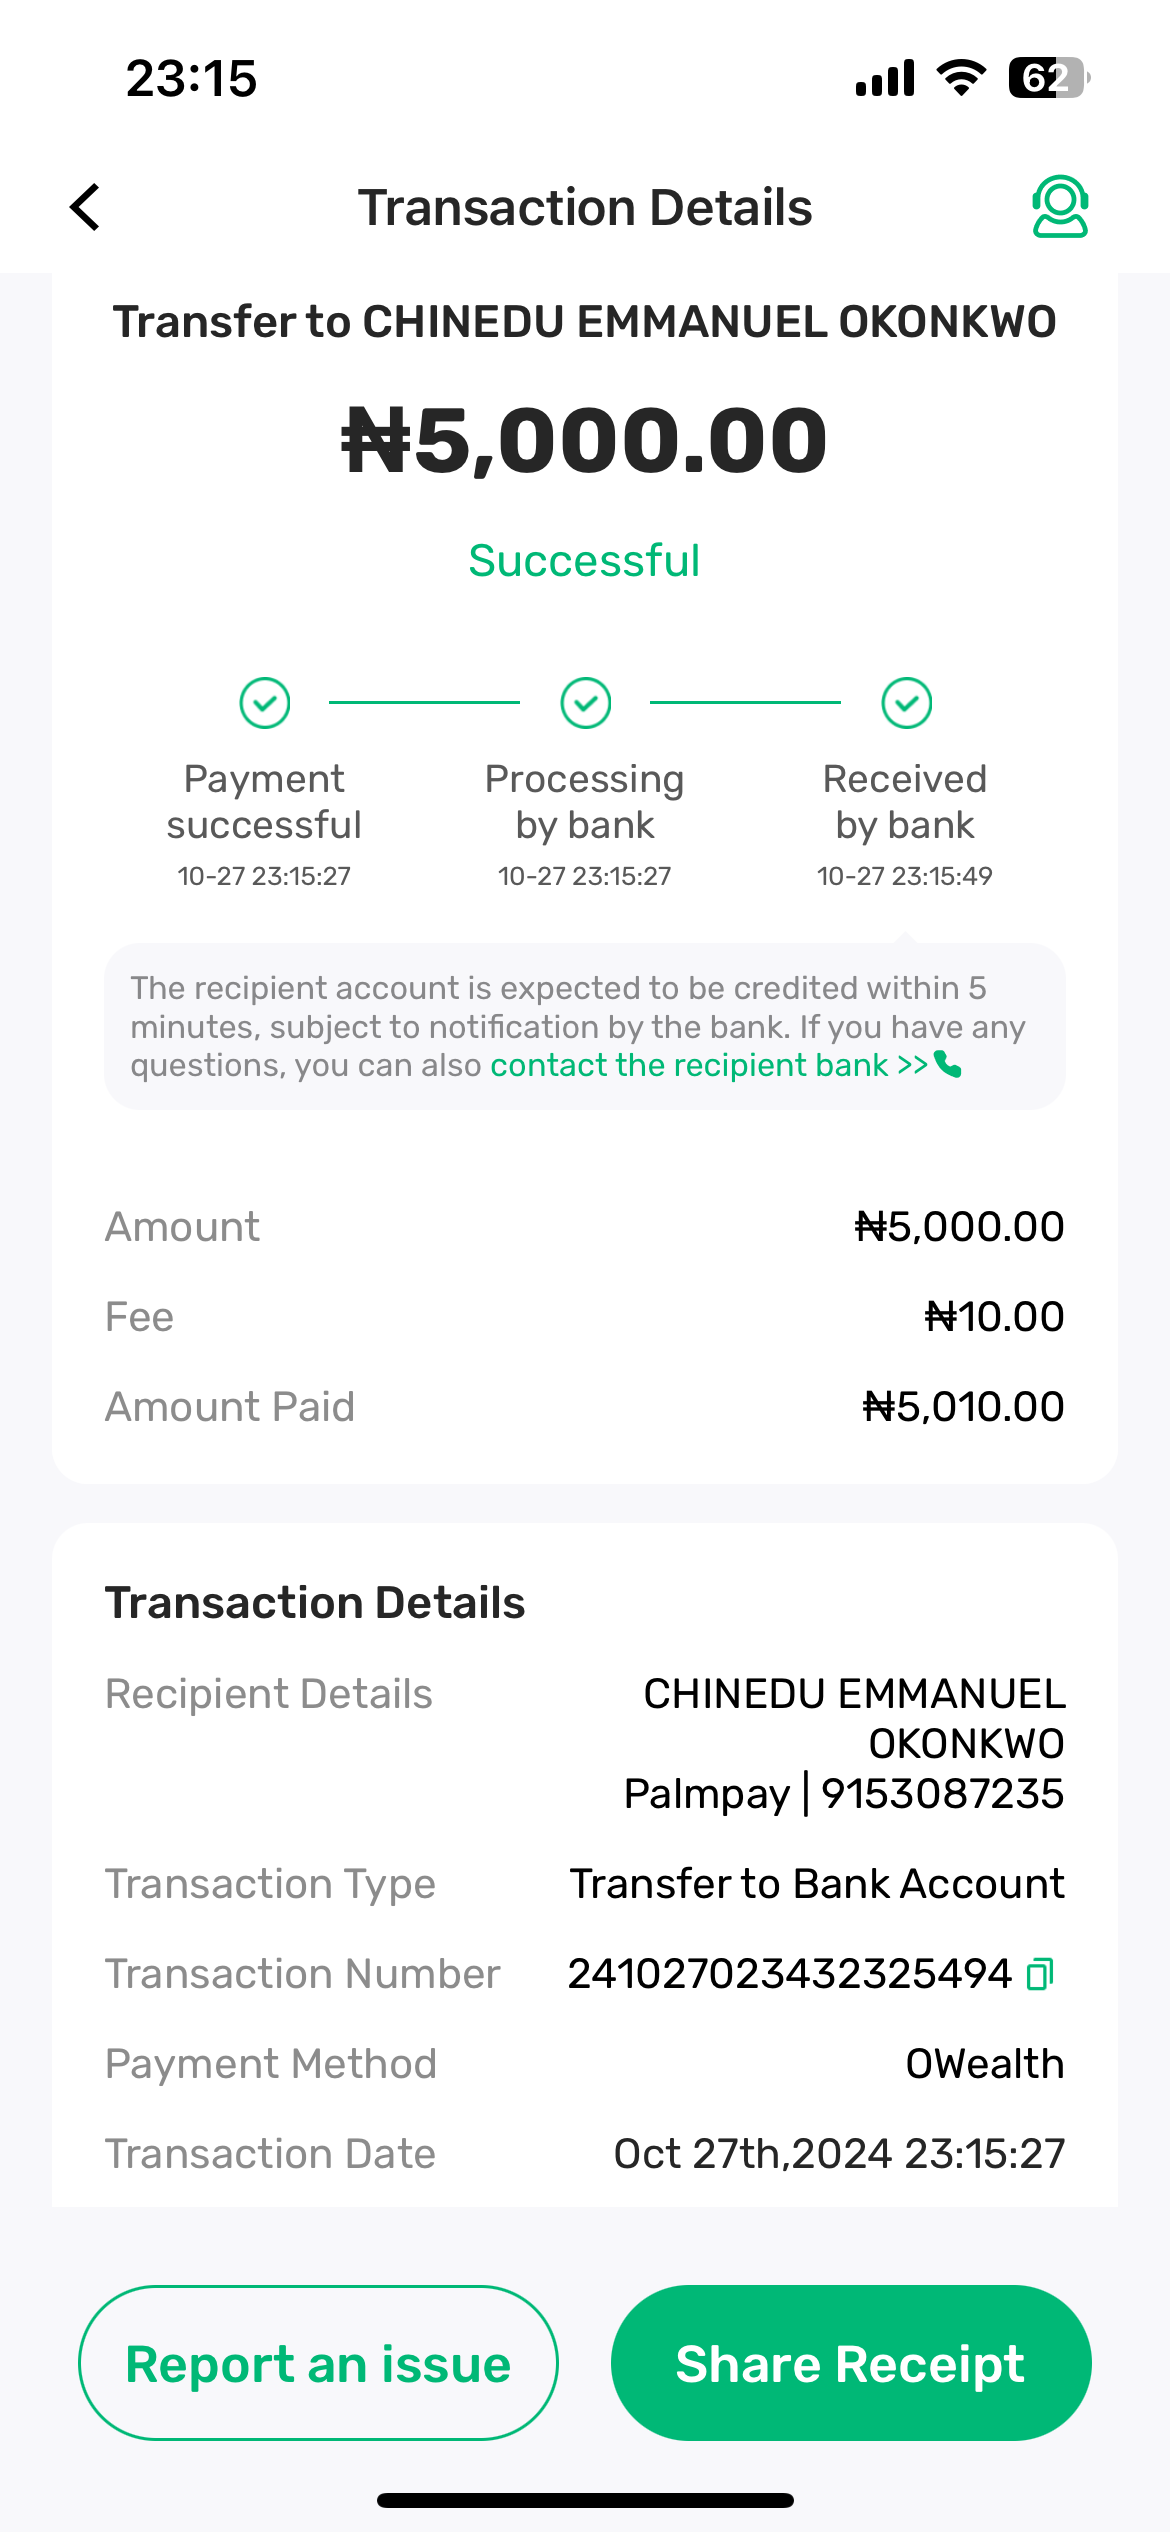Tap the Received by bank checkmark icon

pyautogui.click(x=906, y=703)
